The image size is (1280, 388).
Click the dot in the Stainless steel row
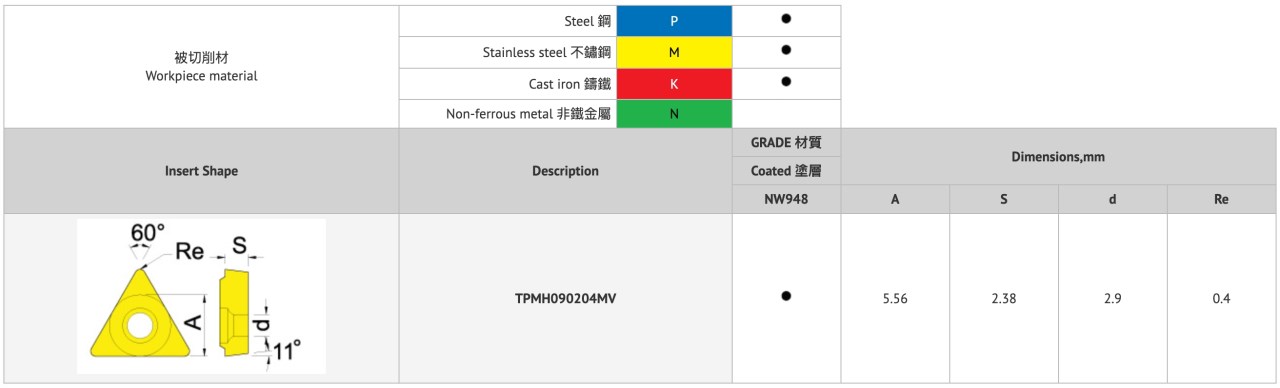tap(786, 50)
